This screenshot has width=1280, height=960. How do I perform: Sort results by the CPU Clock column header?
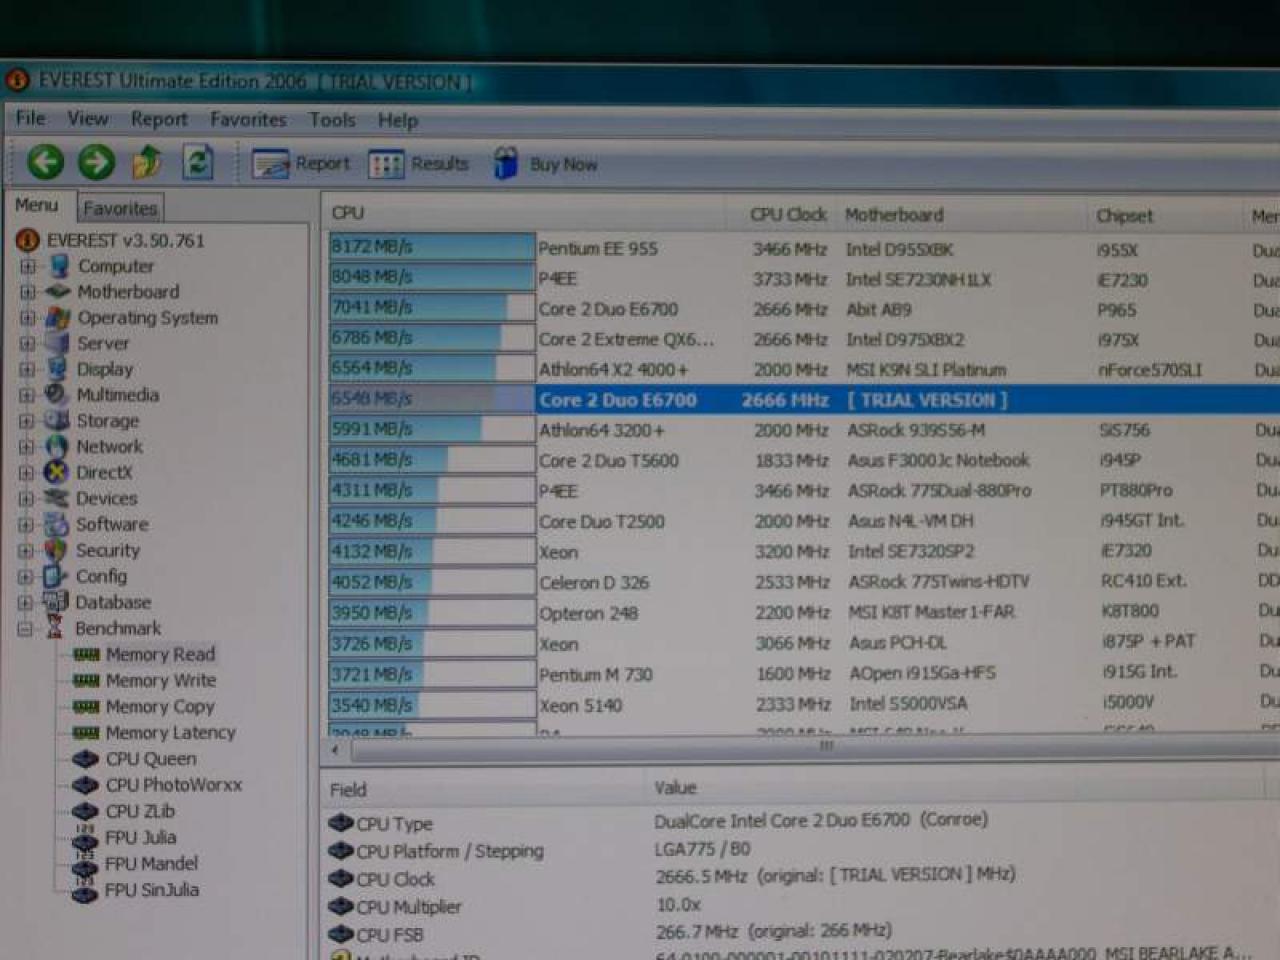coord(787,214)
